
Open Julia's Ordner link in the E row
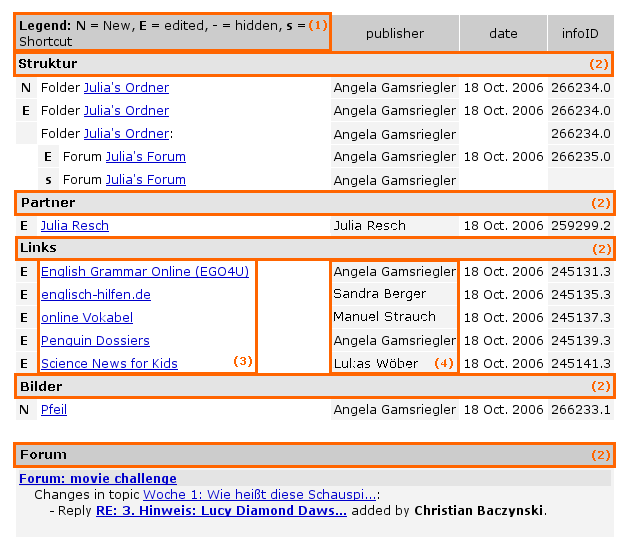[126, 111]
